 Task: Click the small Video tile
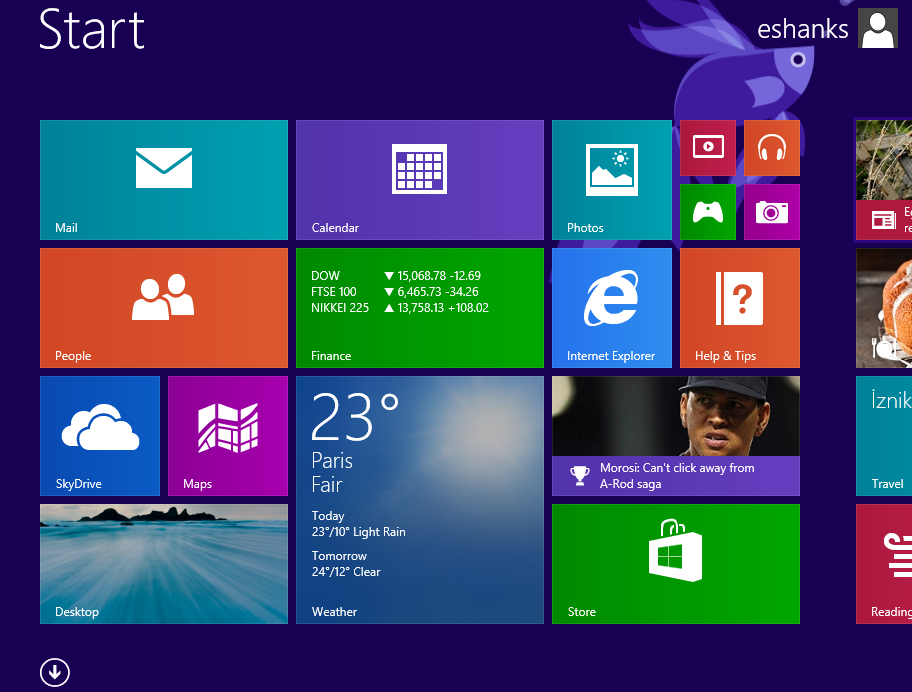[707, 148]
